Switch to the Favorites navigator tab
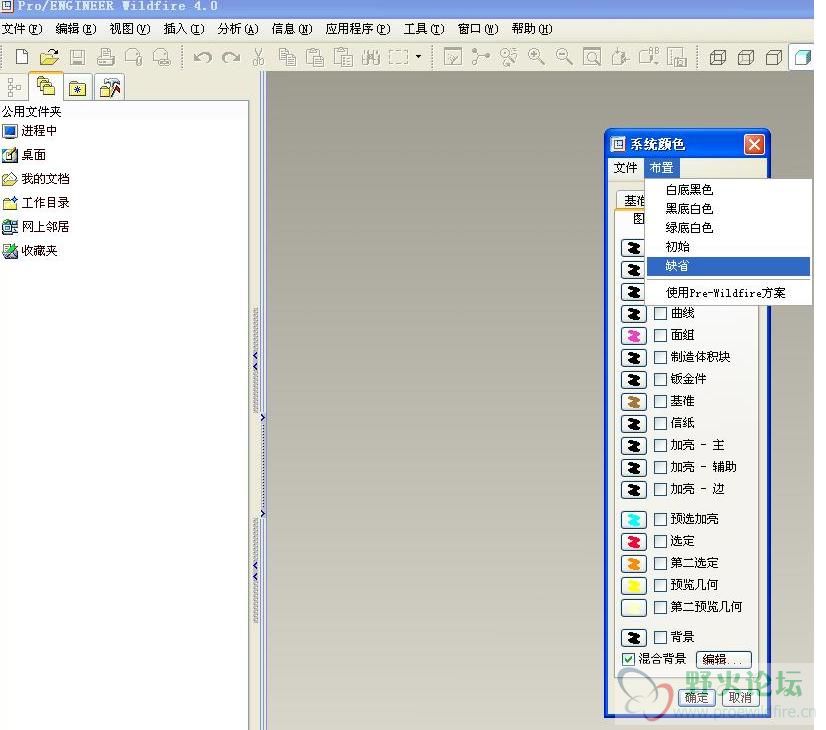This screenshot has height=730, width=826. pos(77,87)
